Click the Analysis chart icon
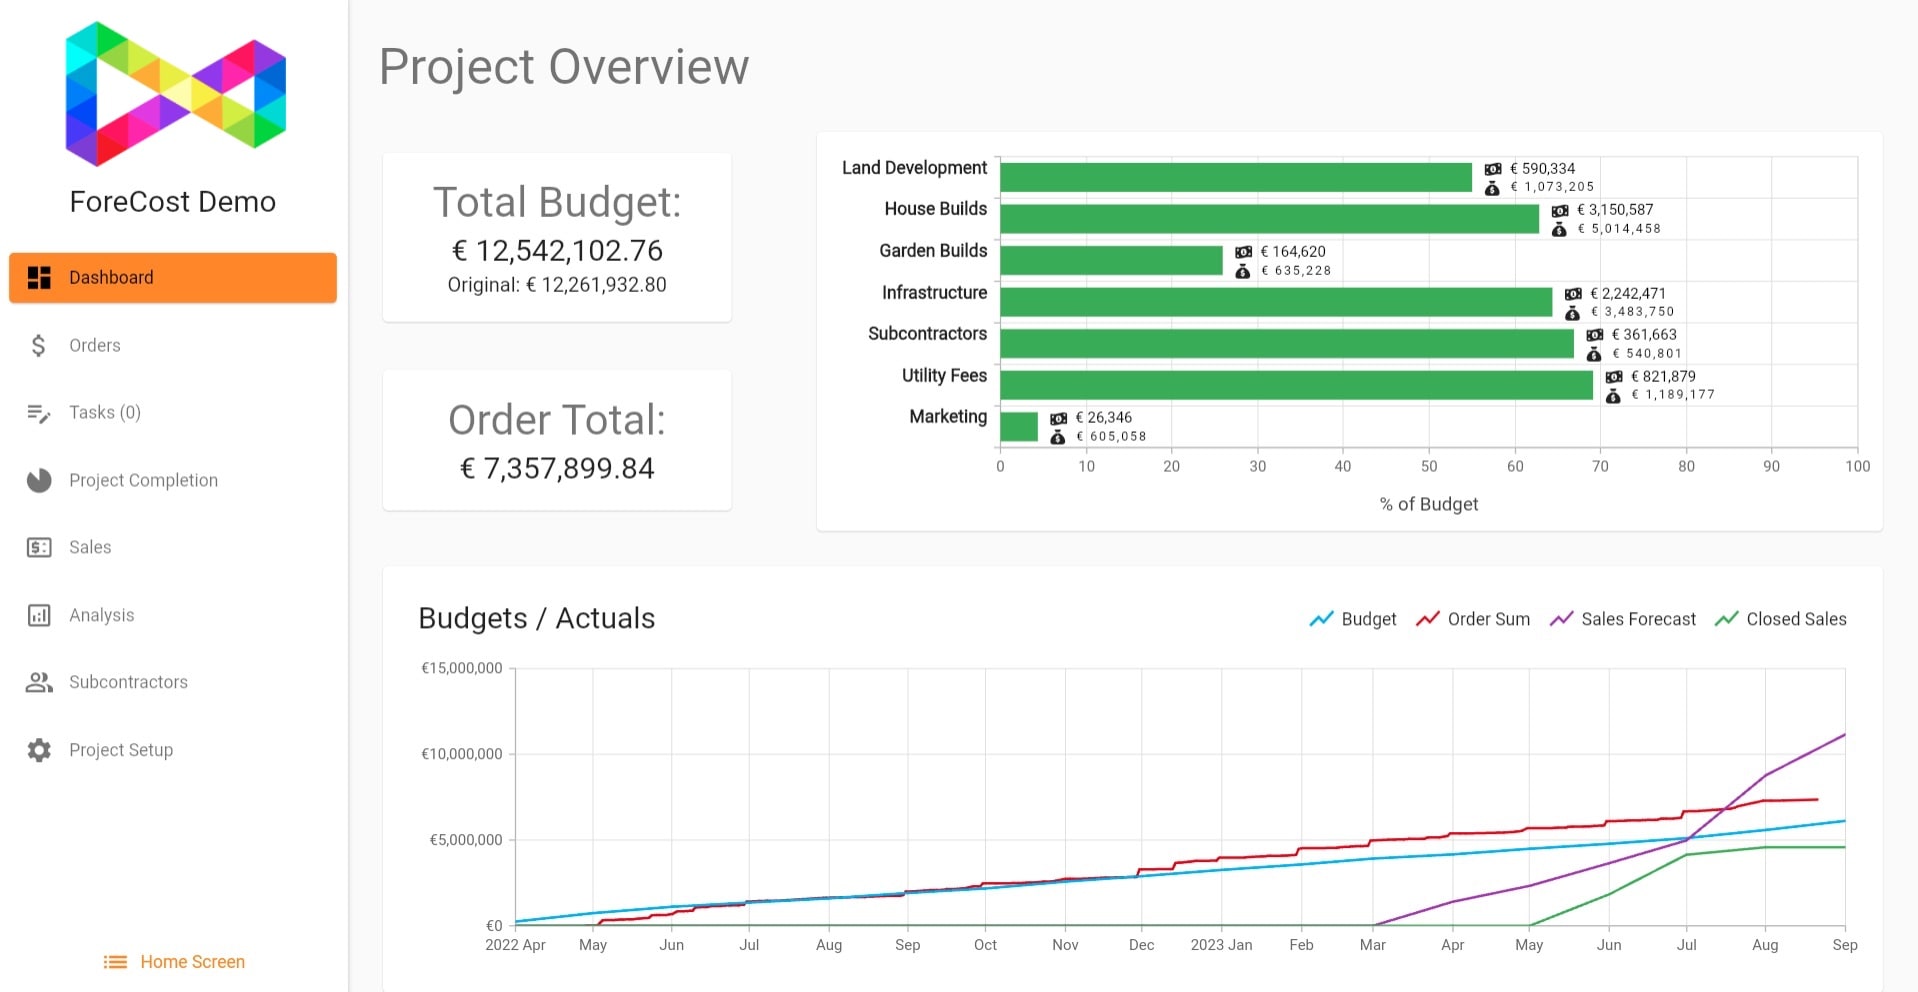The height and width of the screenshot is (992, 1918). click(x=39, y=616)
